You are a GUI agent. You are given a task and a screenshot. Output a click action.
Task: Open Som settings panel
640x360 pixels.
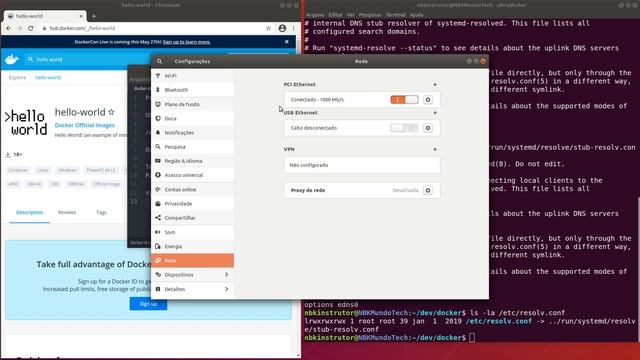tap(192, 232)
